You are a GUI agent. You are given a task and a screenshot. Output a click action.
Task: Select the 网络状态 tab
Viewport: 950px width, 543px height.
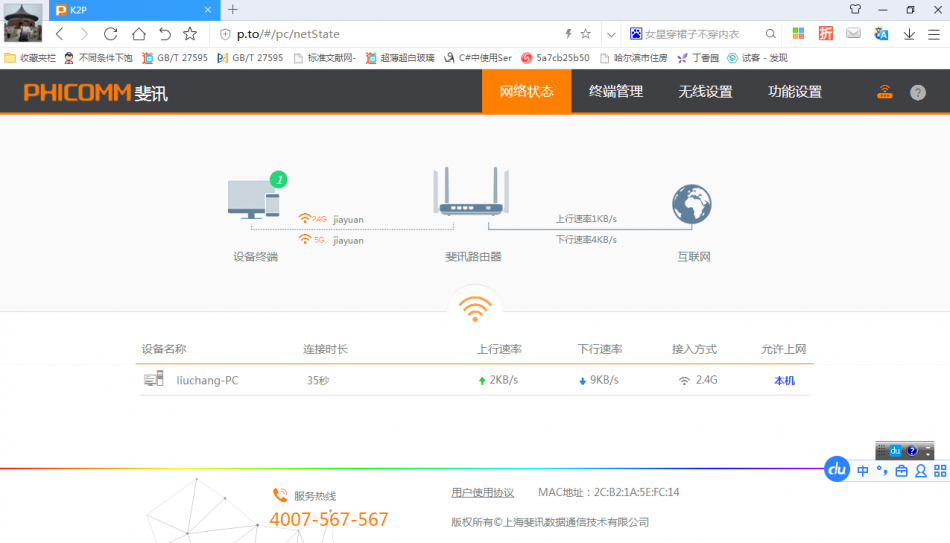[526, 92]
